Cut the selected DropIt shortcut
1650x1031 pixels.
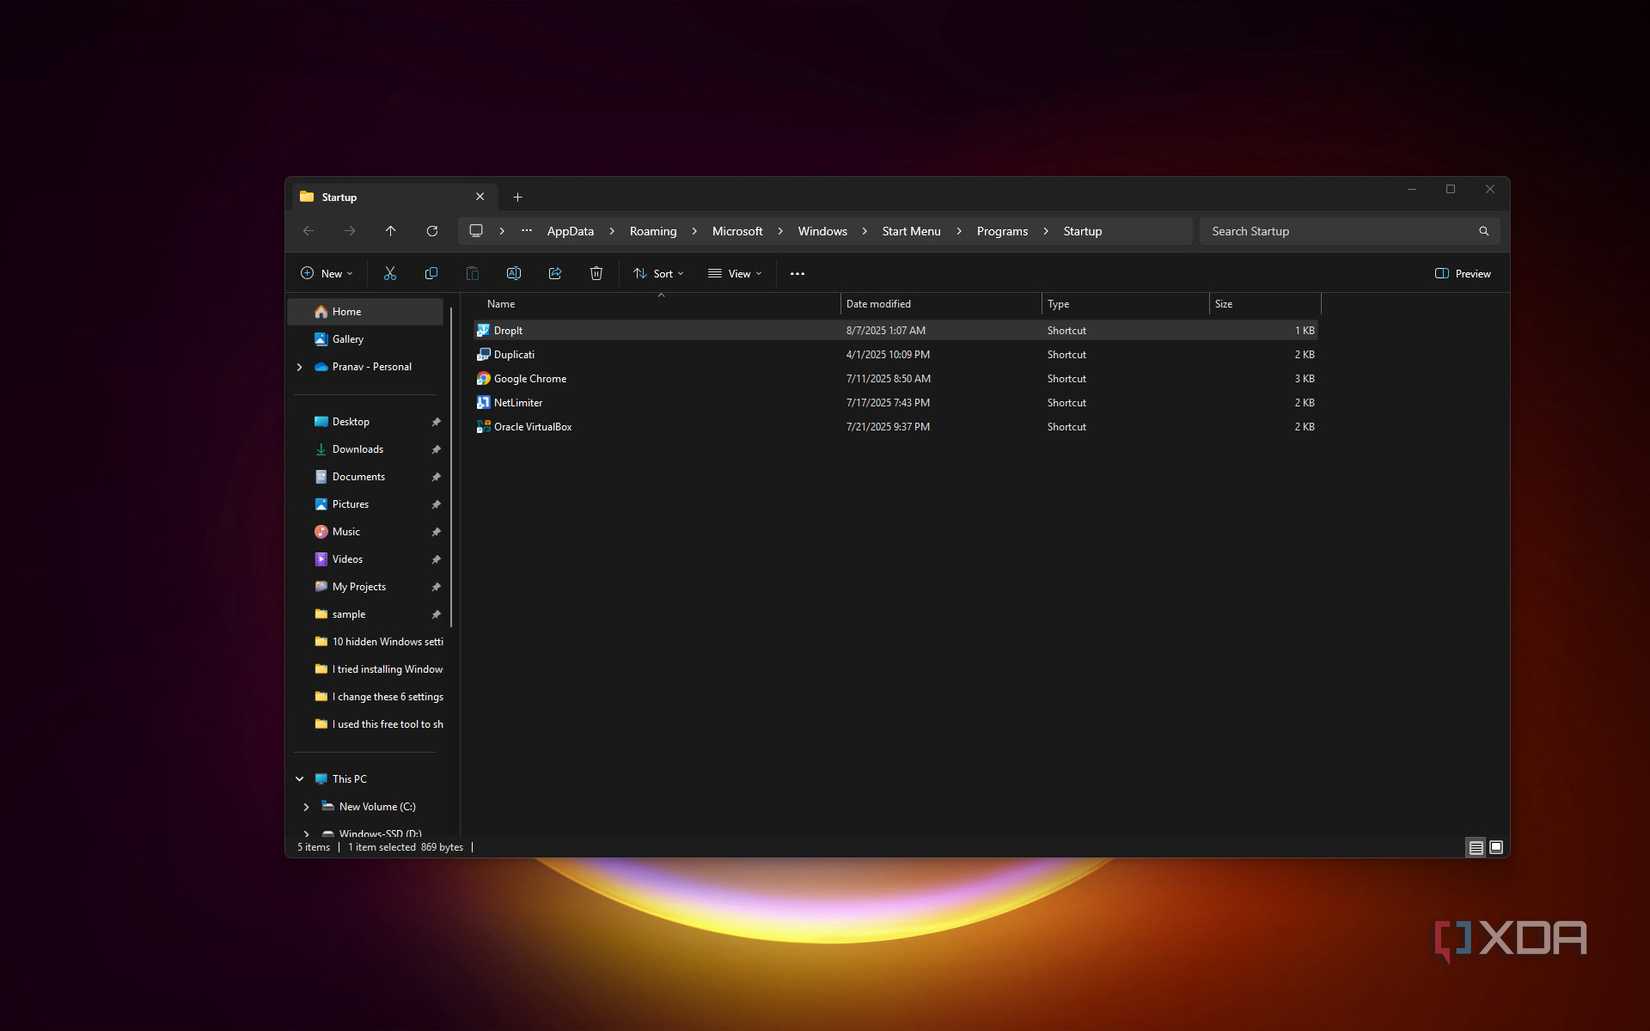click(x=390, y=273)
